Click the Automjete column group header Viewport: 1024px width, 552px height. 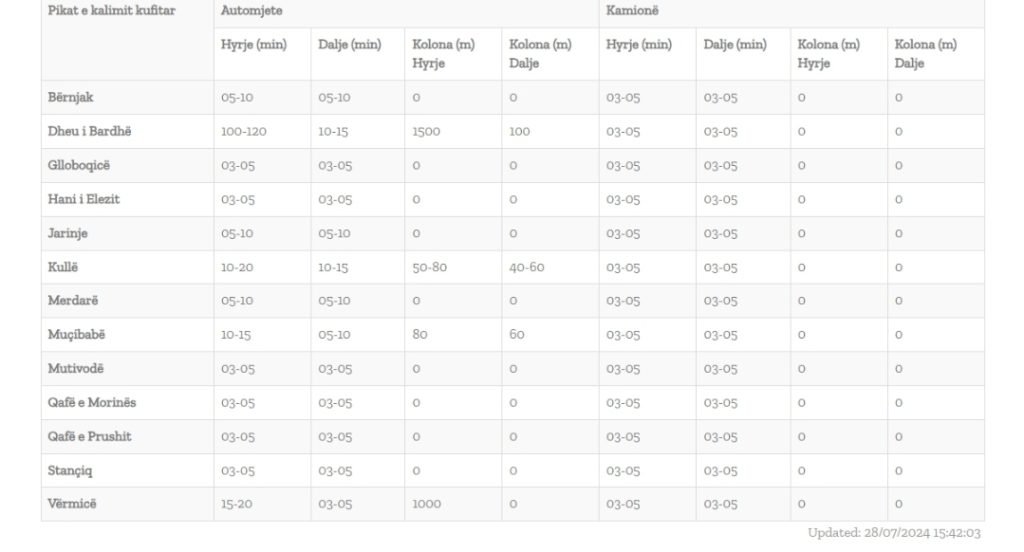251,10
